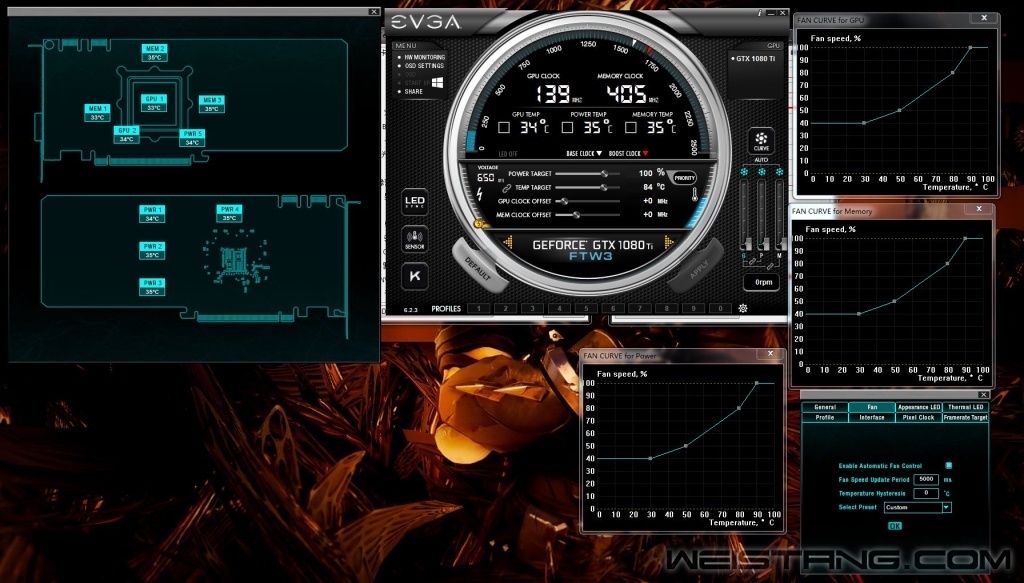Click OK in the fan settings
Screen dimensions: 1024x583
[x=894, y=526]
